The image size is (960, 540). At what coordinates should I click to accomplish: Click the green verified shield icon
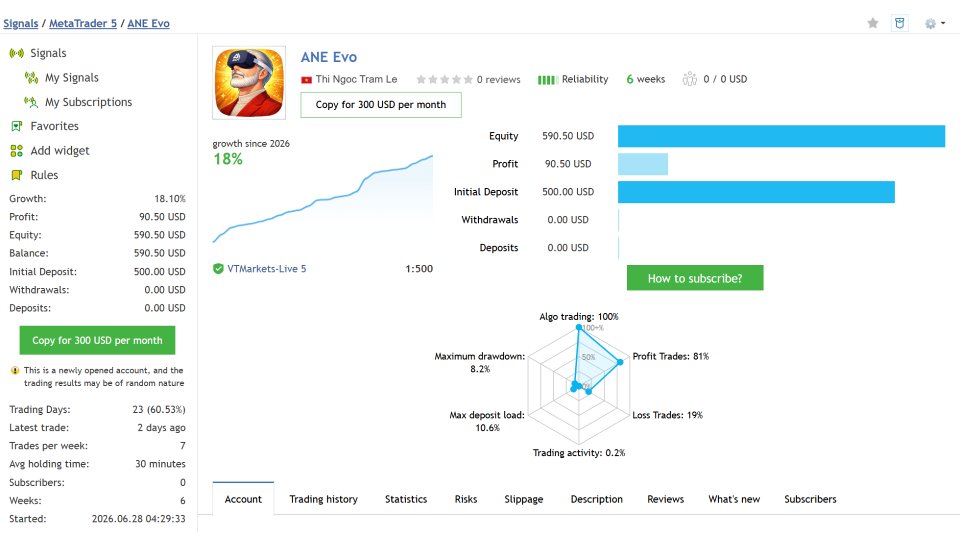[x=218, y=269]
